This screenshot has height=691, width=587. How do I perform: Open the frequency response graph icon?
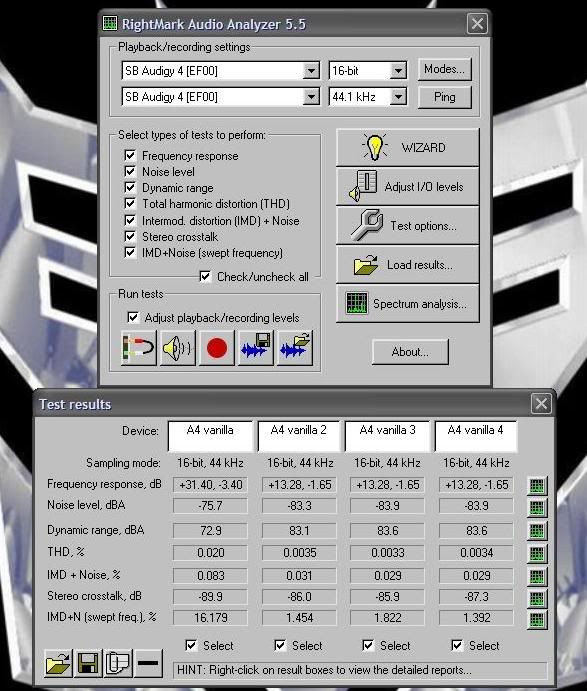click(536, 485)
